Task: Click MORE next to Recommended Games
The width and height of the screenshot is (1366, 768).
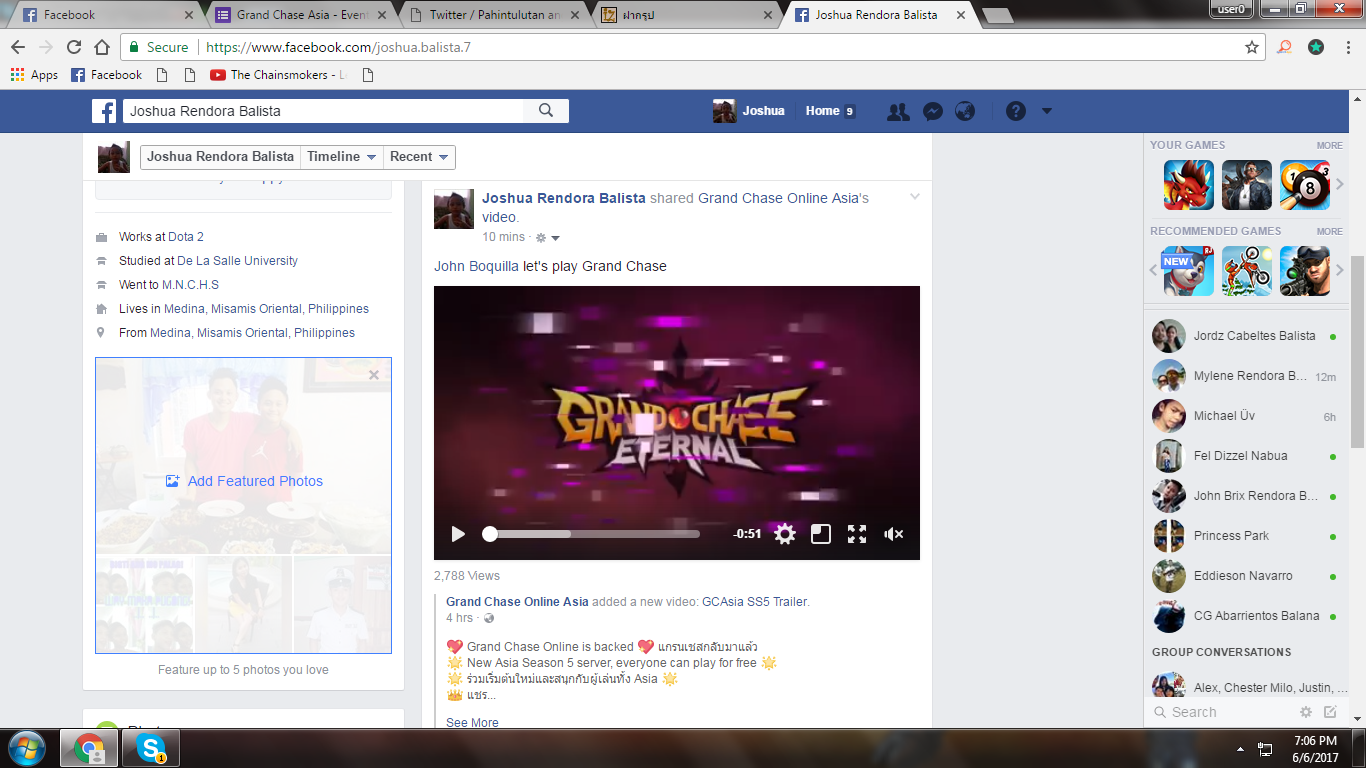Action: [x=1329, y=232]
